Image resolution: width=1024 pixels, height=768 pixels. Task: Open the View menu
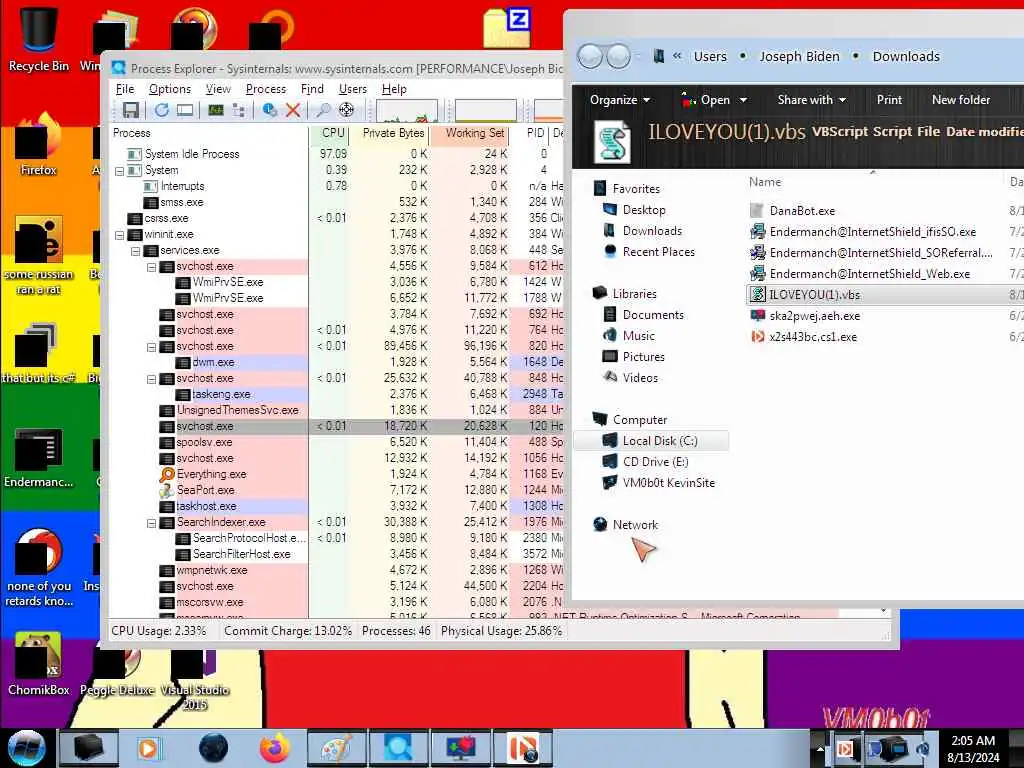(218, 89)
